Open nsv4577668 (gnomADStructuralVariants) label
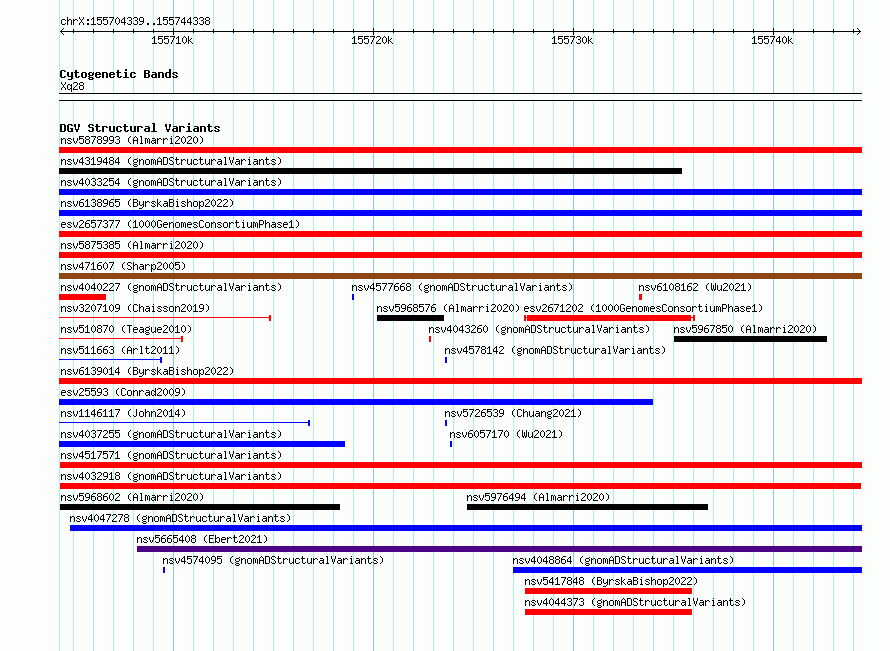The image size is (890, 651). pyautogui.click(x=462, y=287)
